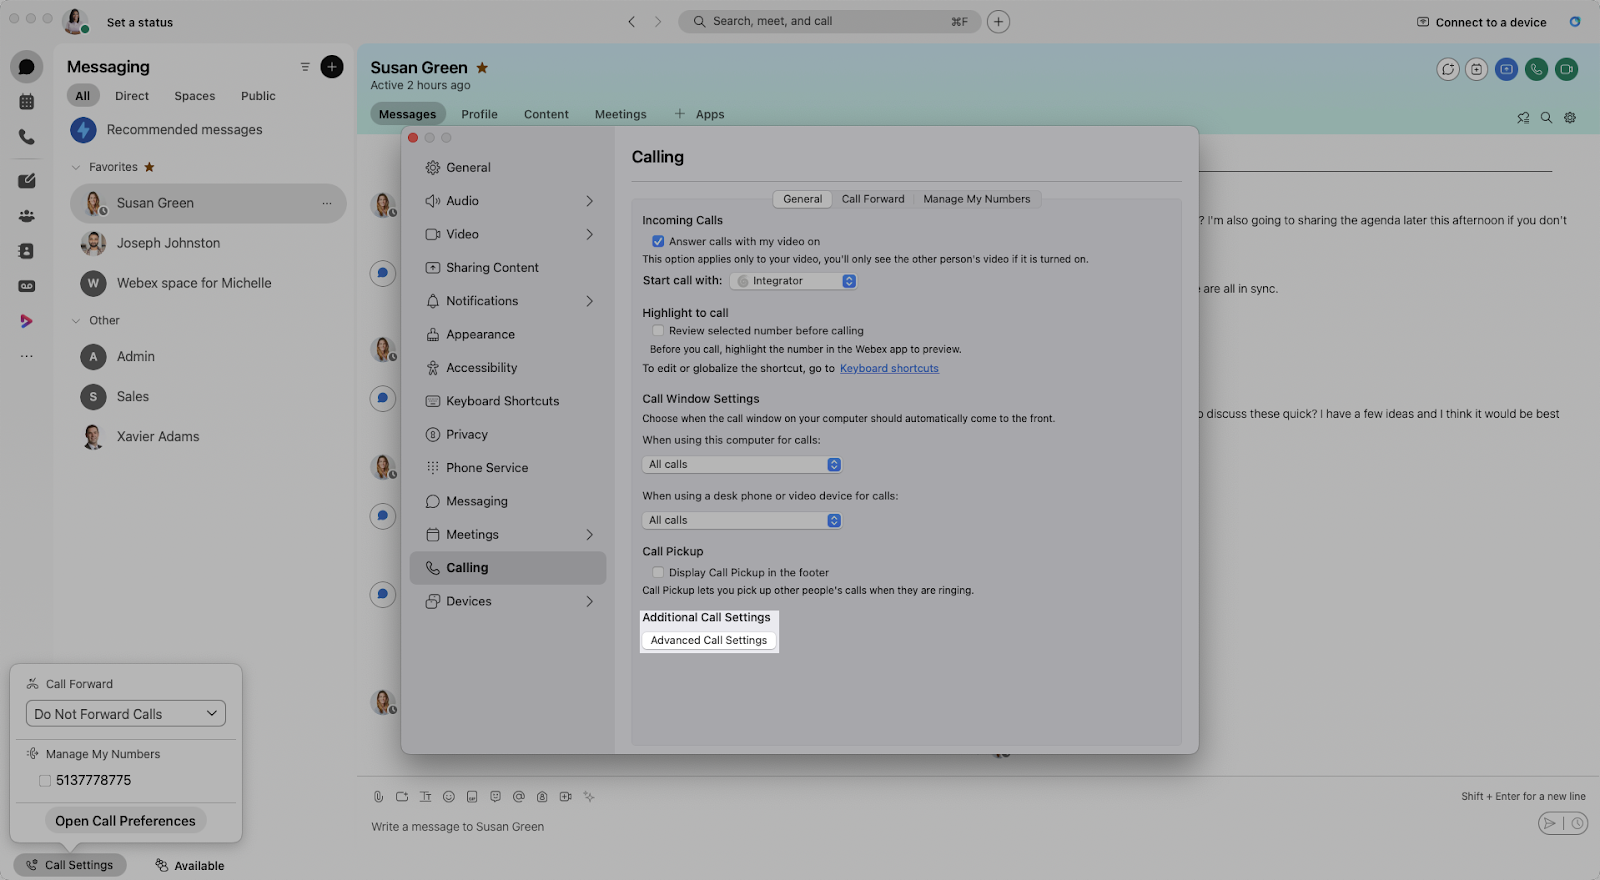This screenshot has height=880, width=1600.
Task: Follow the Keyboard shortcuts link
Action: [889, 369]
